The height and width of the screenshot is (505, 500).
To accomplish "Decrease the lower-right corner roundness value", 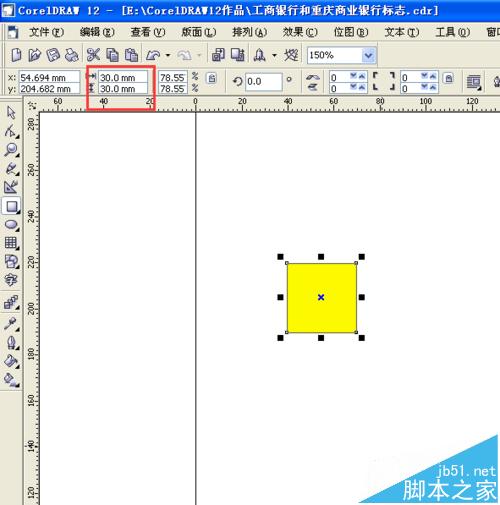I will tap(424, 87).
